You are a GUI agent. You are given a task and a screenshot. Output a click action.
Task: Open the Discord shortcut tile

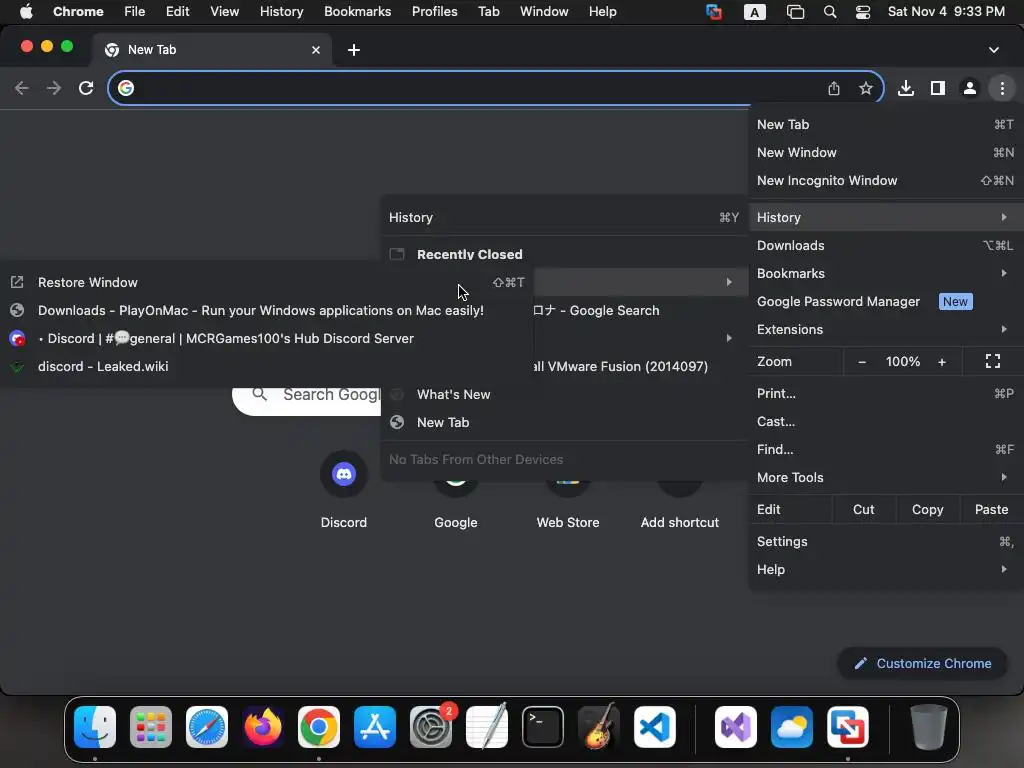pos(344,490)
